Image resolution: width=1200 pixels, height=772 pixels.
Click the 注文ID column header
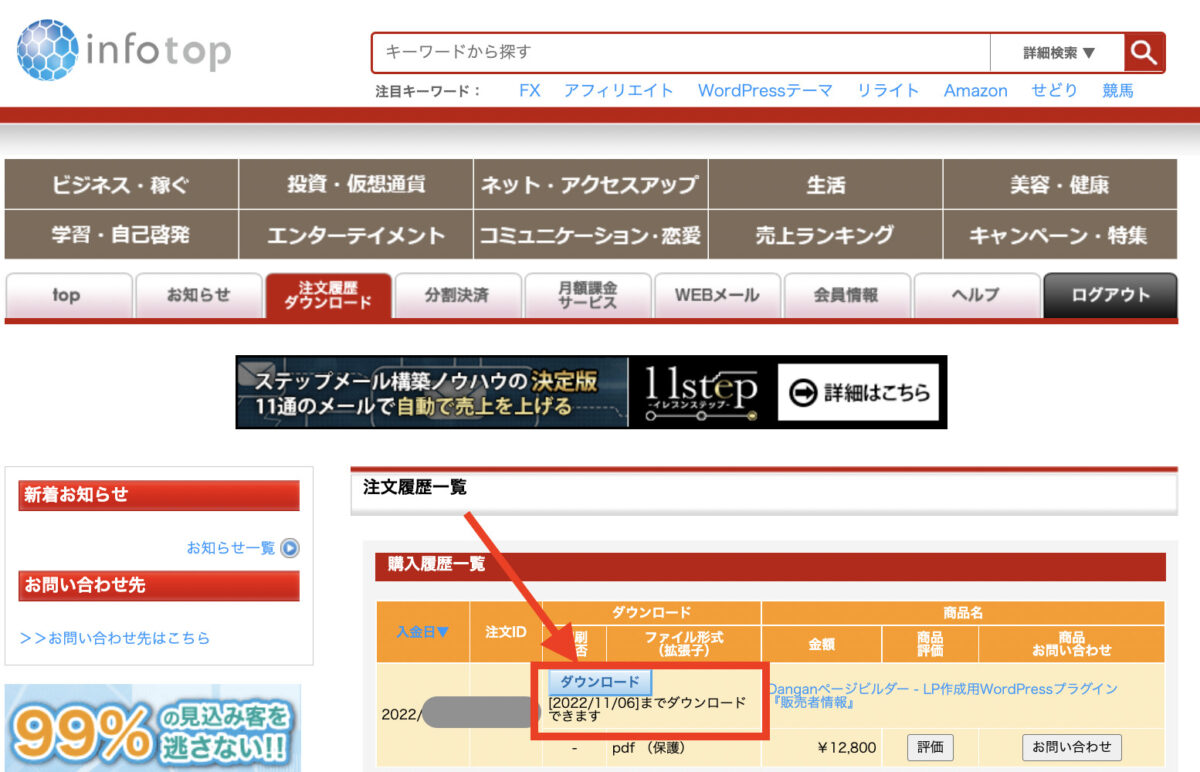pyautogui.click(x=506, y=632)
